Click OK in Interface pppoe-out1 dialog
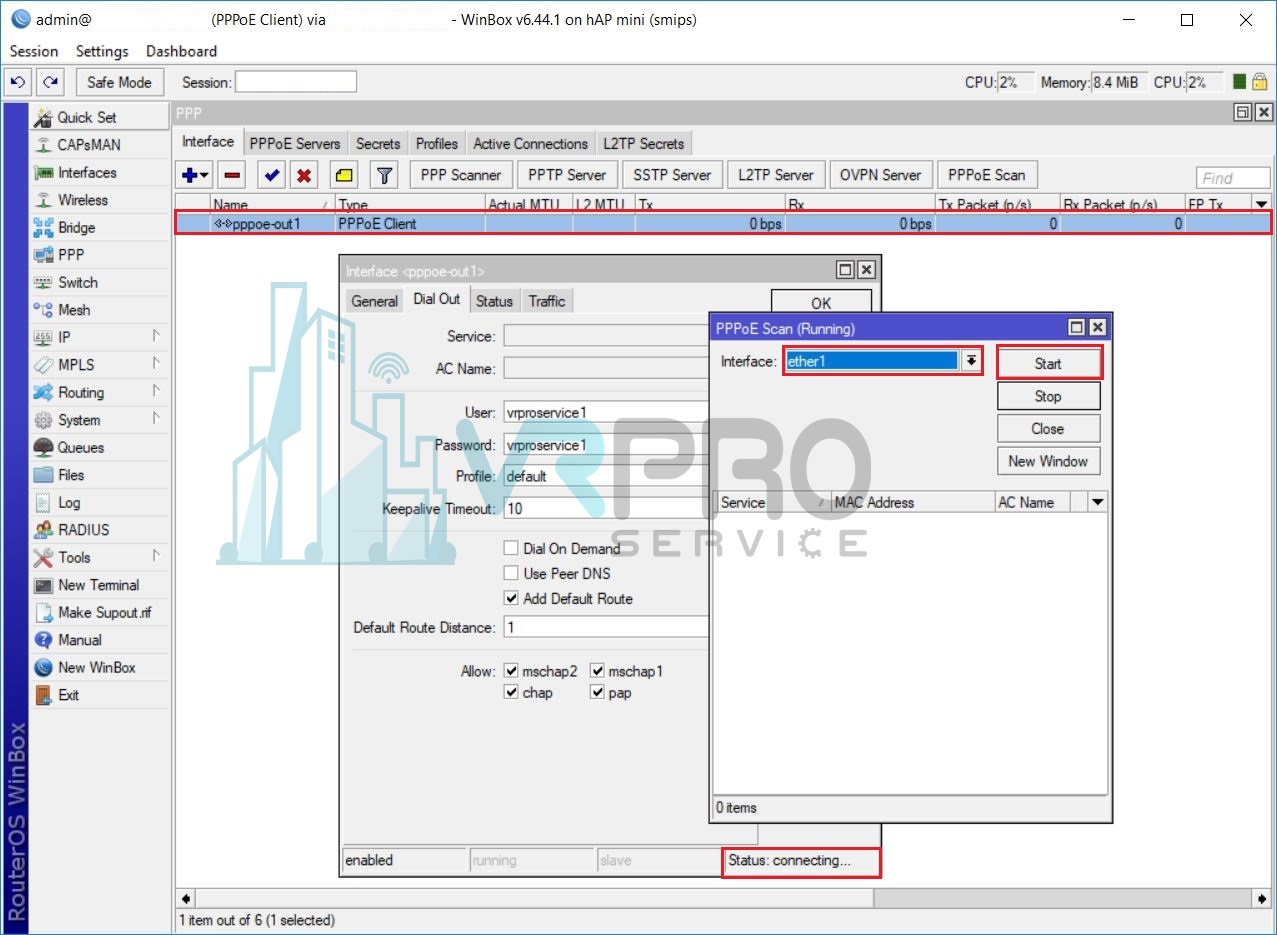The width and height of the screenshot is (1277, 935). (821, 303)
